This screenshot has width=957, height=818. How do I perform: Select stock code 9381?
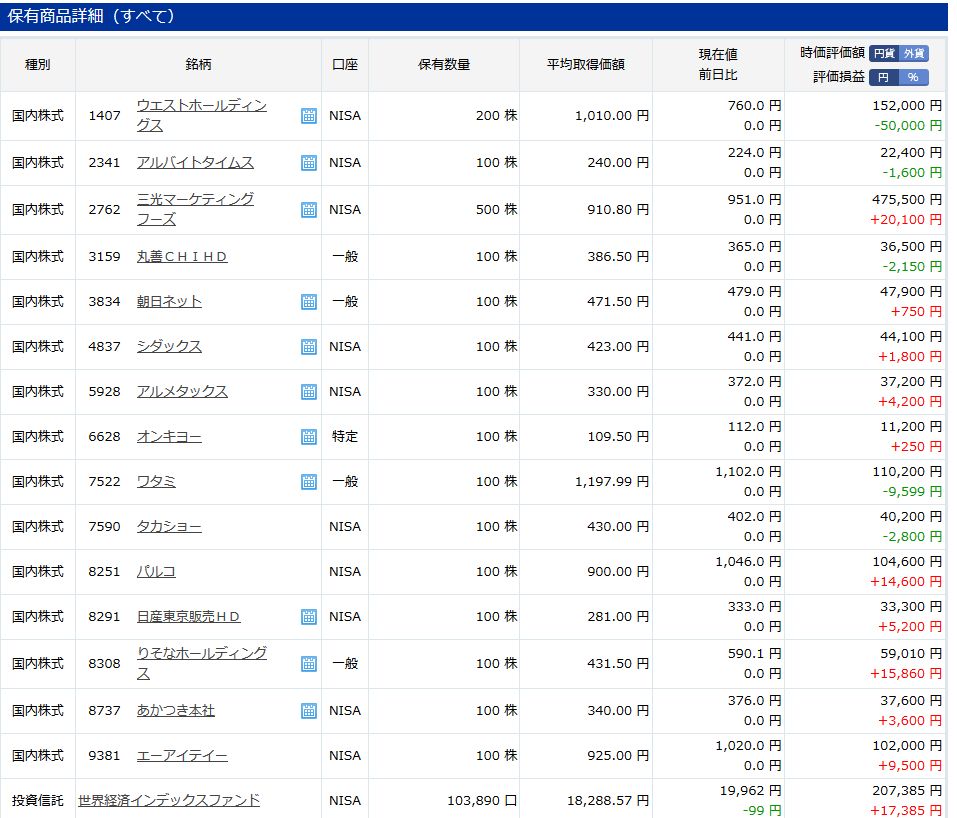pyautogui.click(x=104, y=756)
